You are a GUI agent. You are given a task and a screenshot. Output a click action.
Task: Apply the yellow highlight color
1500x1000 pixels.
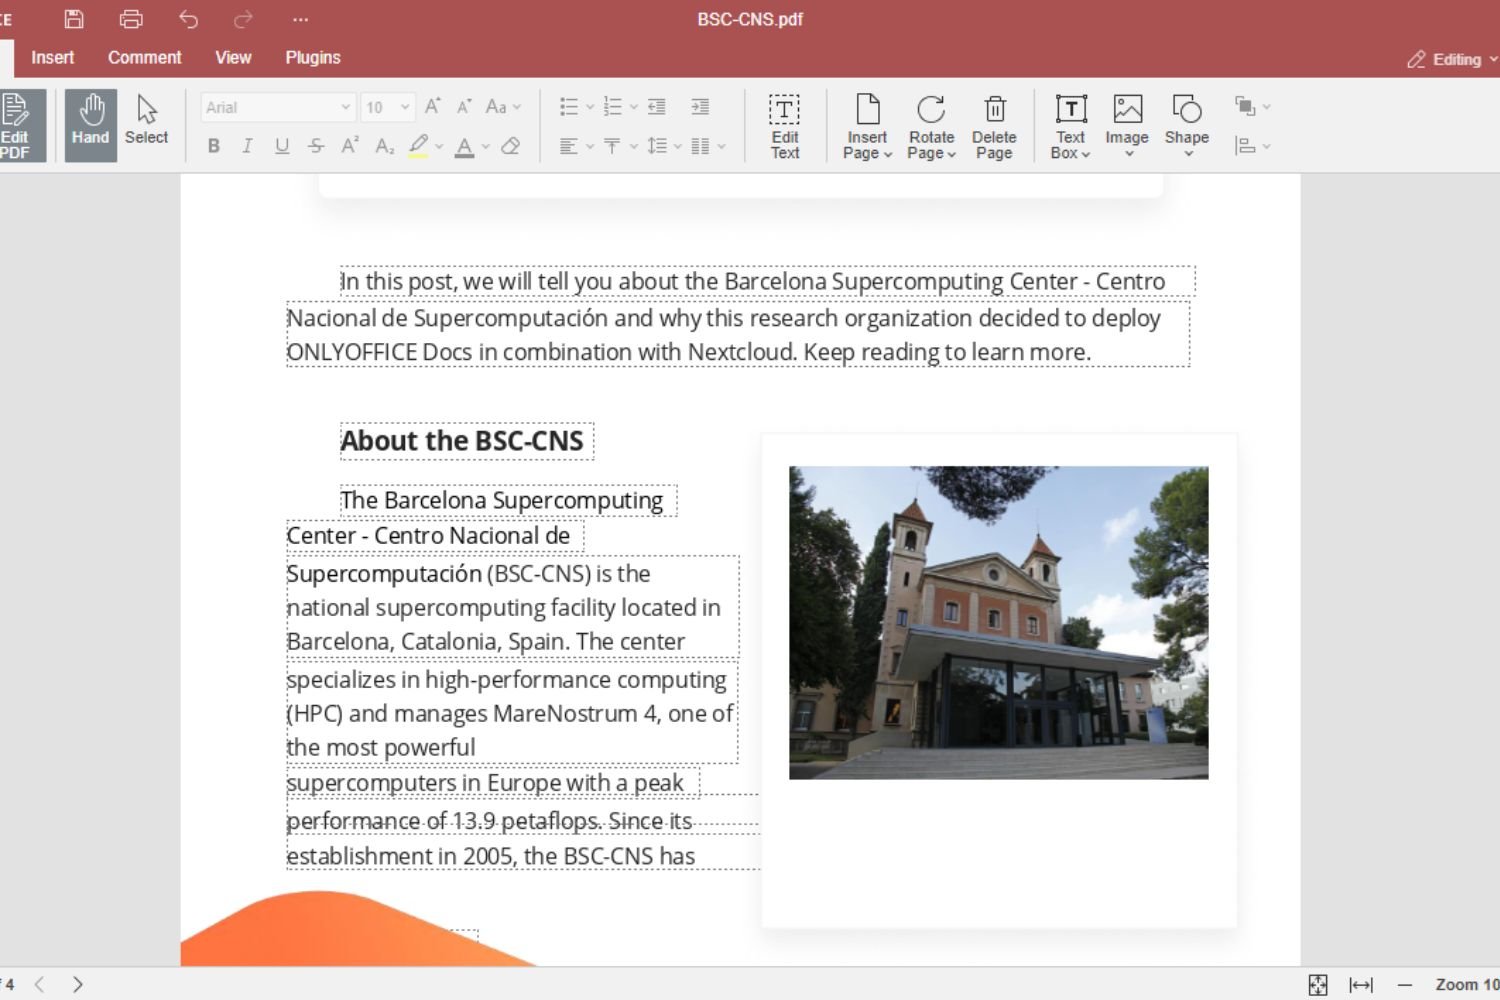(x=418, y=147)
